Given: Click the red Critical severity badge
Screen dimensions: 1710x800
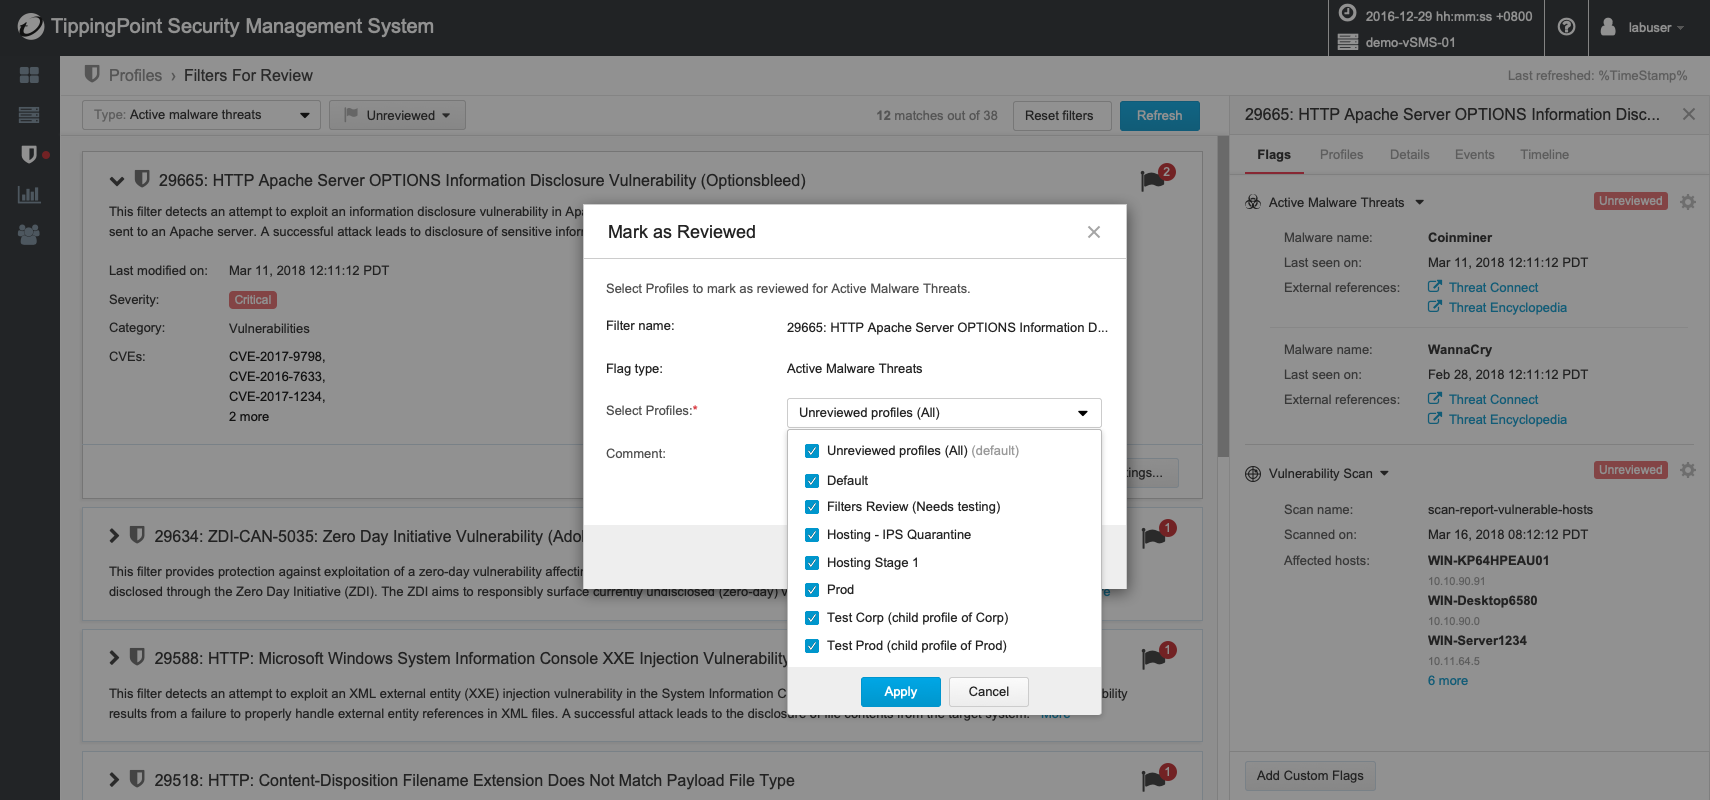Looking at the screenshot, I should pyautogui.click(x=253, y=300).
